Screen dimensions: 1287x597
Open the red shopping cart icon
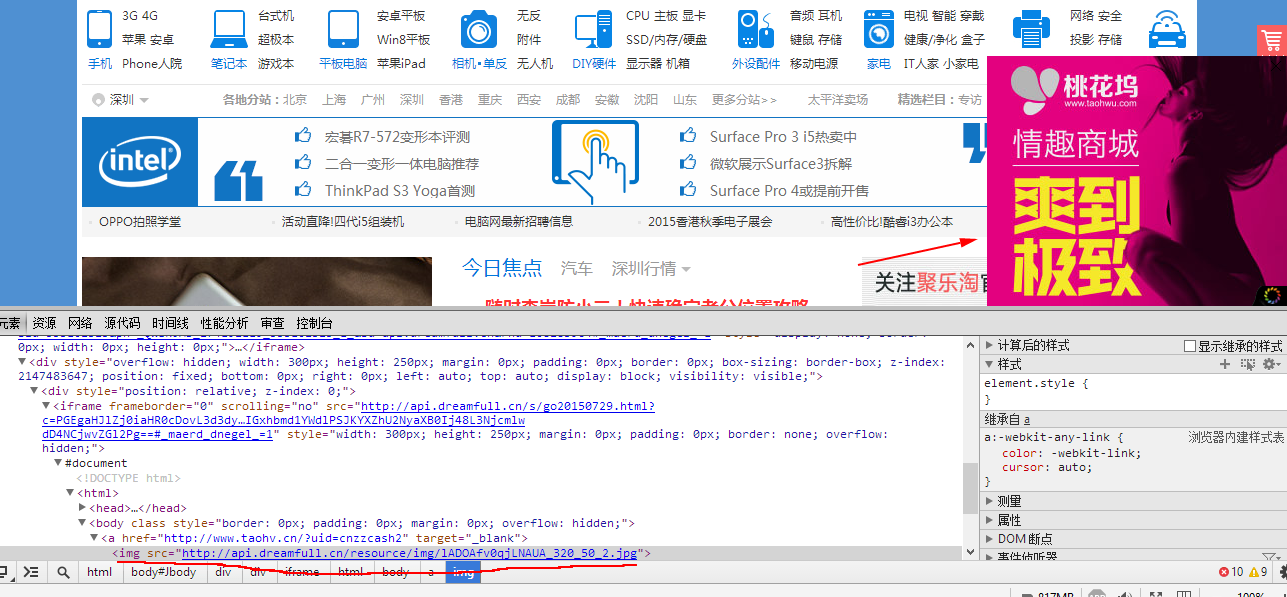[x=1271, y=42]
